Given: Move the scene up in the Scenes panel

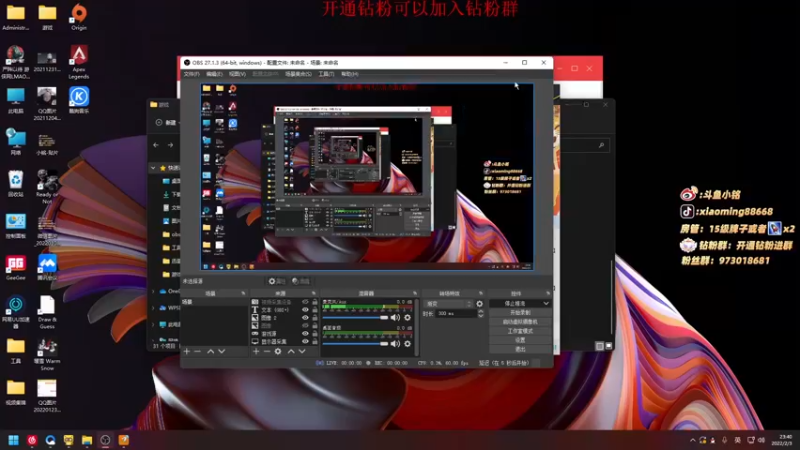Looking at the screenshot, I should pyautogui.click(x=210, y=351).
